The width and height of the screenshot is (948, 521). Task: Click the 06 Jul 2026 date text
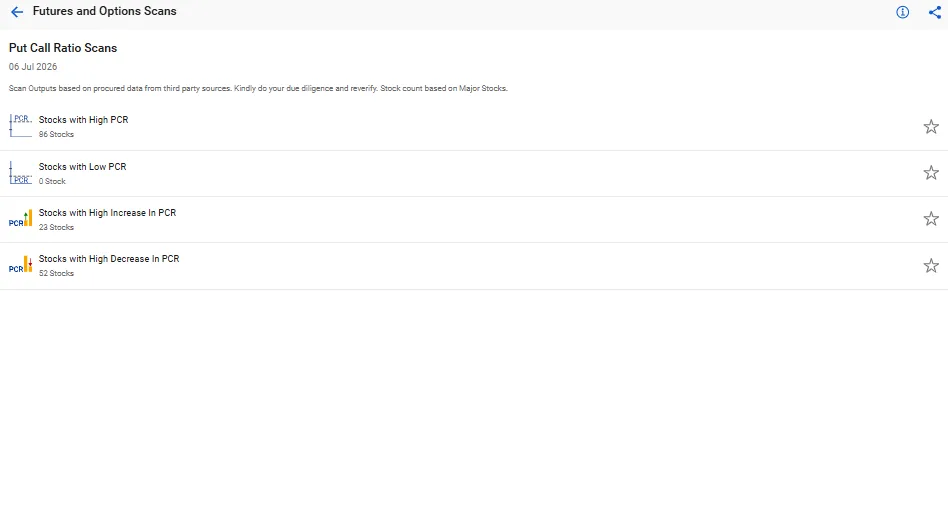33,66
